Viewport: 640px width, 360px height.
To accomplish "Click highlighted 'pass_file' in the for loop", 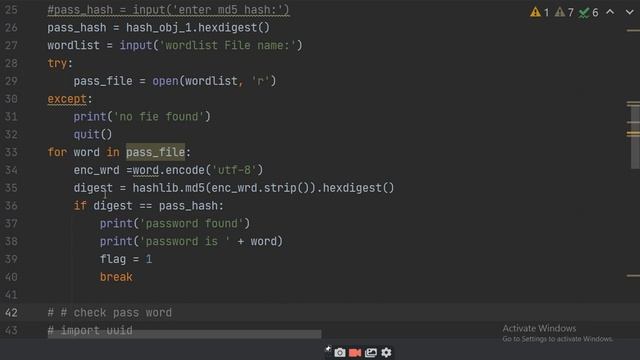I will [x=155, y=152].
